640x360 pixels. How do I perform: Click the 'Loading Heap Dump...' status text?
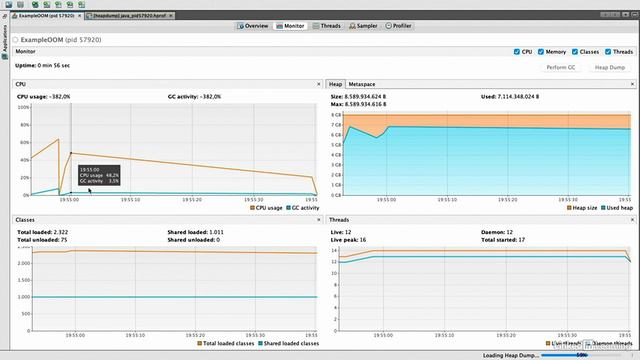(511, 356)
